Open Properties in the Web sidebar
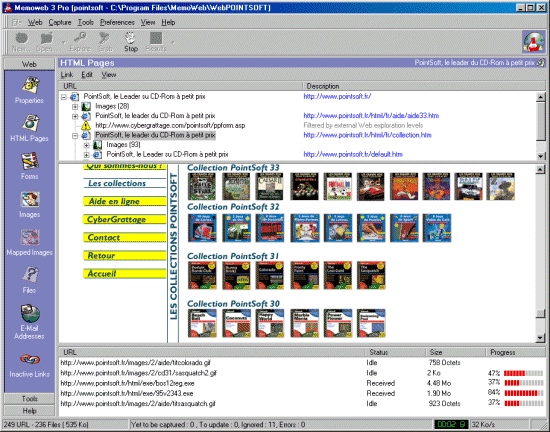This screenshot has width=550, height=432. pyautogui.click(x=29, y=90)
